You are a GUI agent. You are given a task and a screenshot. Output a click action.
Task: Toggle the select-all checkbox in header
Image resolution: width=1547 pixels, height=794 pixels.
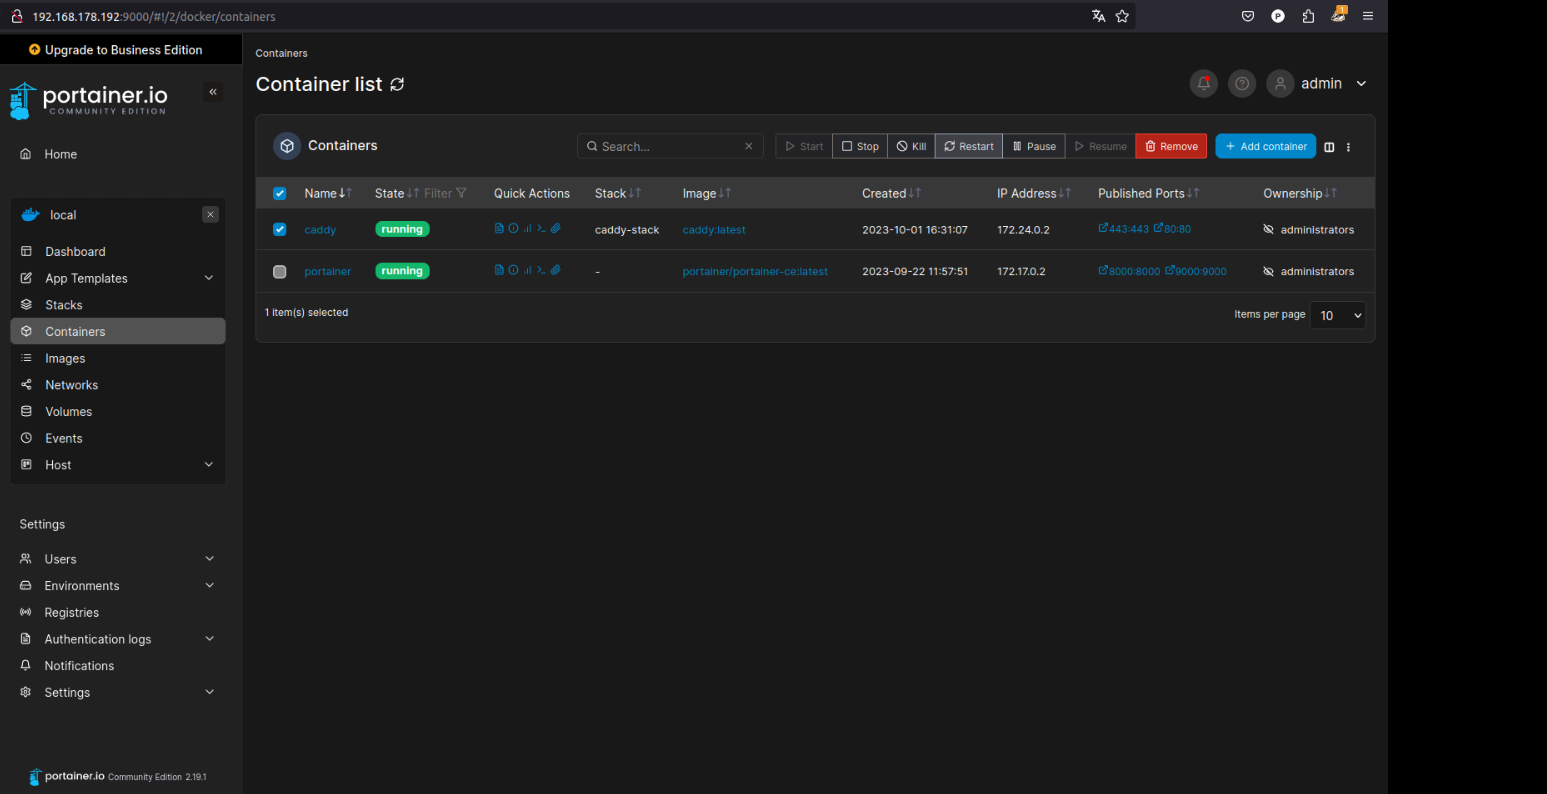click(280, 194)
